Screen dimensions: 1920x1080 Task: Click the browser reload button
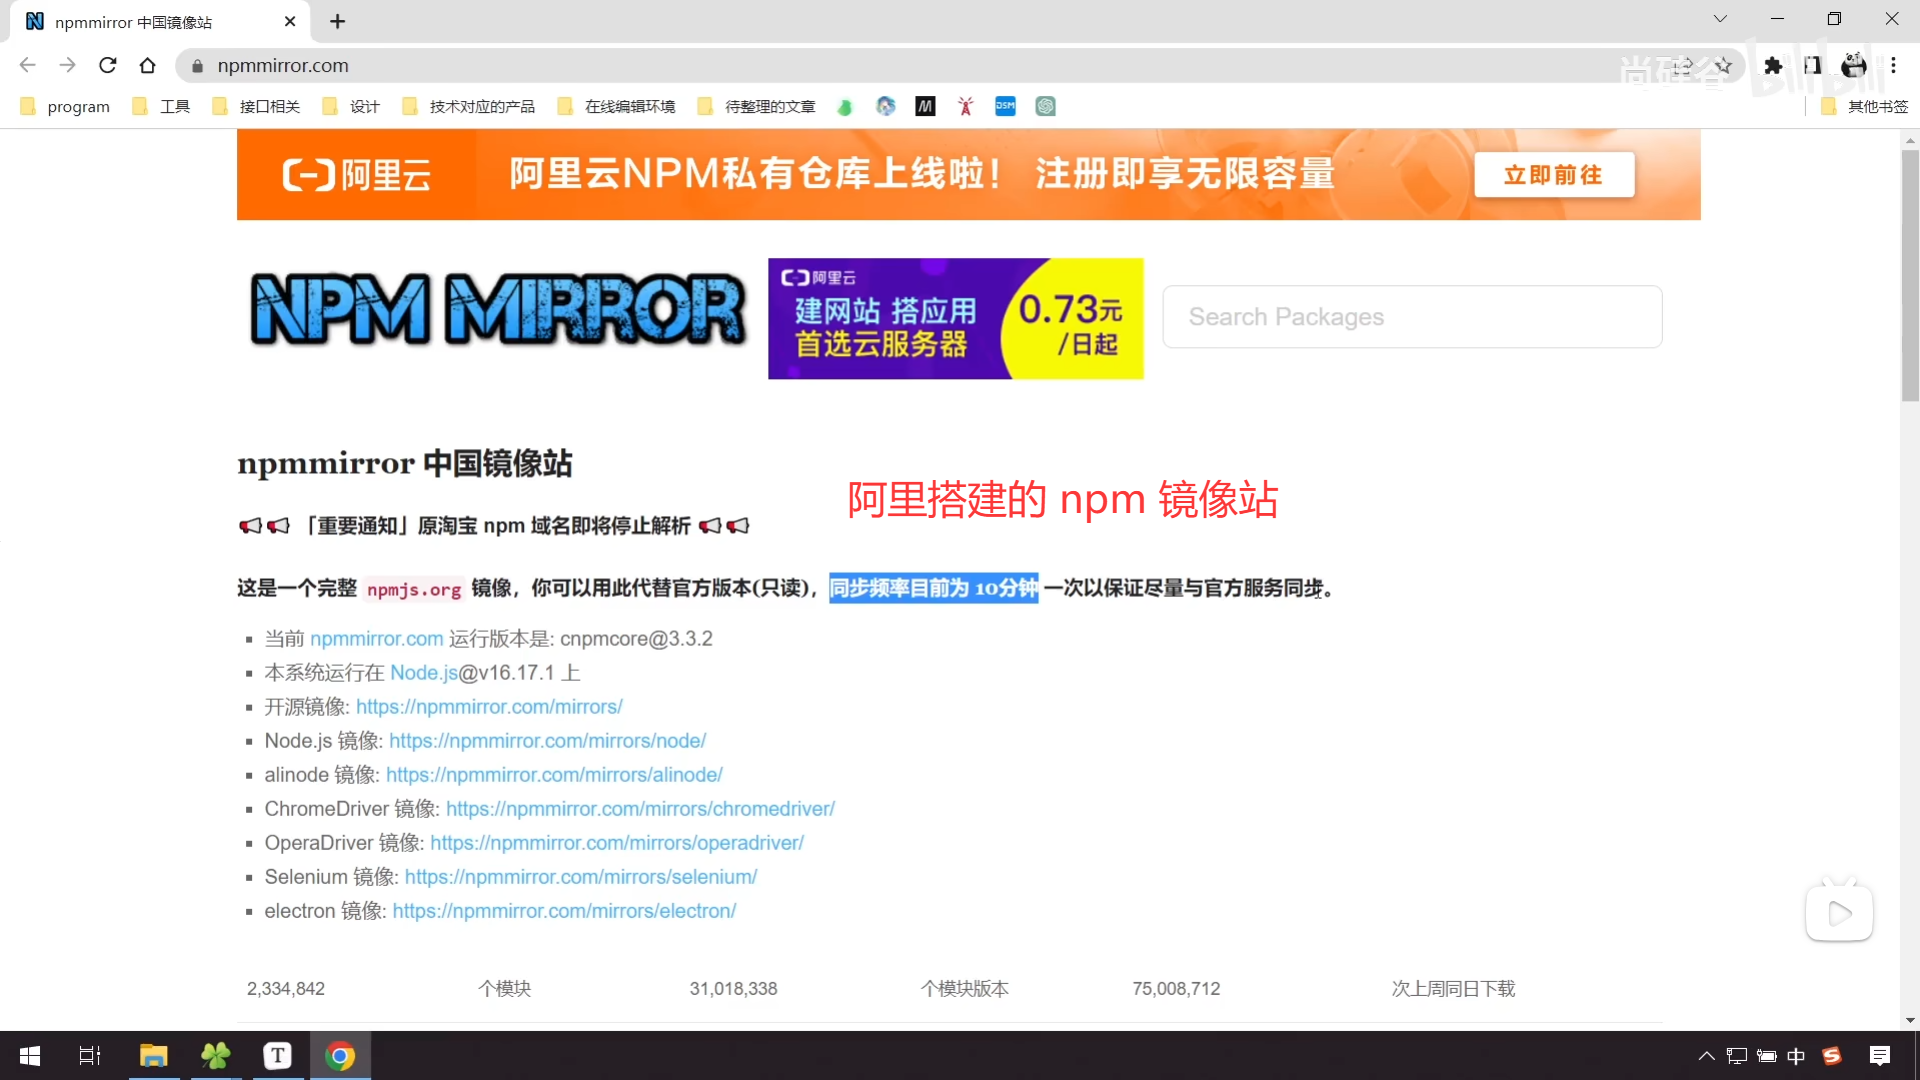[108, 66]
